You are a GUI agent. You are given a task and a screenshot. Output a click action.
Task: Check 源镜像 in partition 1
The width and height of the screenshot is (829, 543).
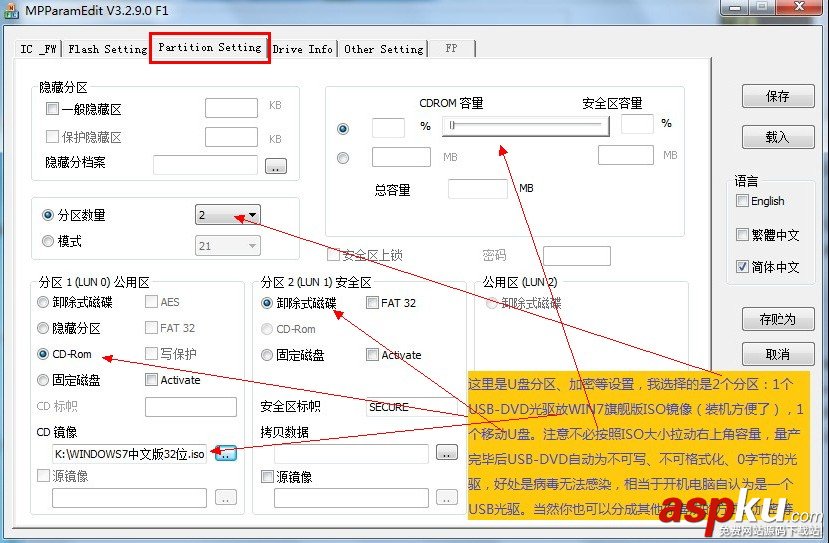tap(43, 476)
